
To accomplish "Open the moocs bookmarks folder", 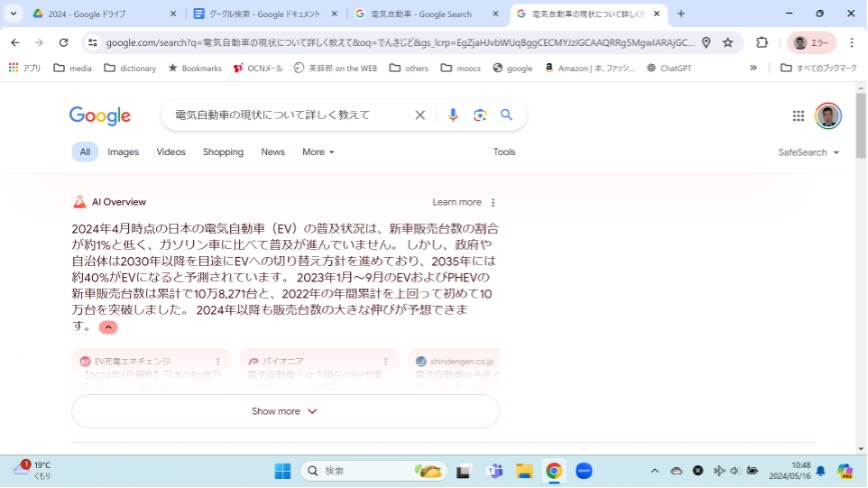I will [x=461, y=68].
